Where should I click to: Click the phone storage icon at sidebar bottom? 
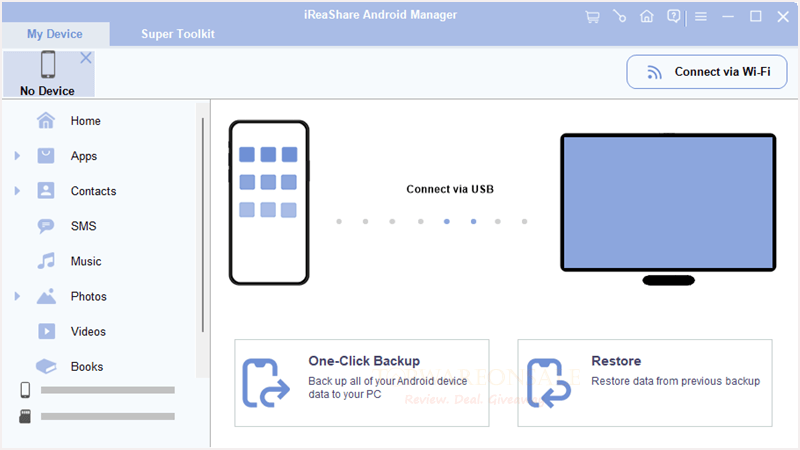(x=25, y=390)
